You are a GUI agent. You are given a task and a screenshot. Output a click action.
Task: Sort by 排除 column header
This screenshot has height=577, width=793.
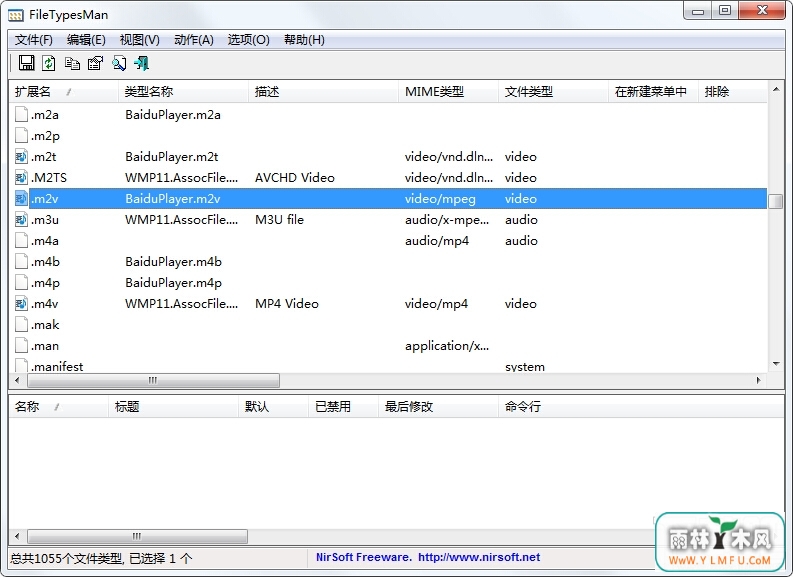click(x=732, y=92)
